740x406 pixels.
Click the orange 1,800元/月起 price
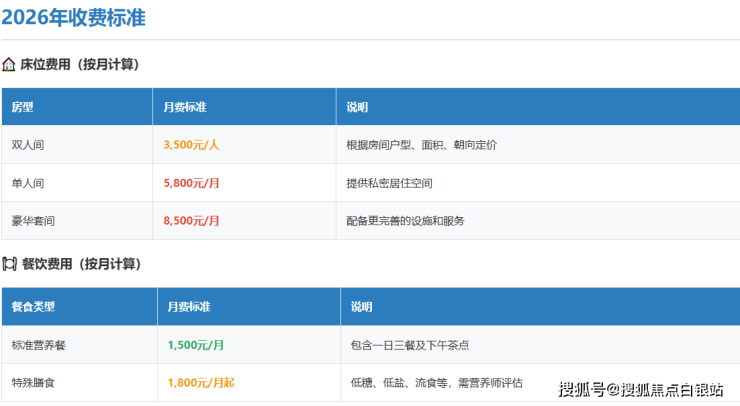[x=201, y=382]
